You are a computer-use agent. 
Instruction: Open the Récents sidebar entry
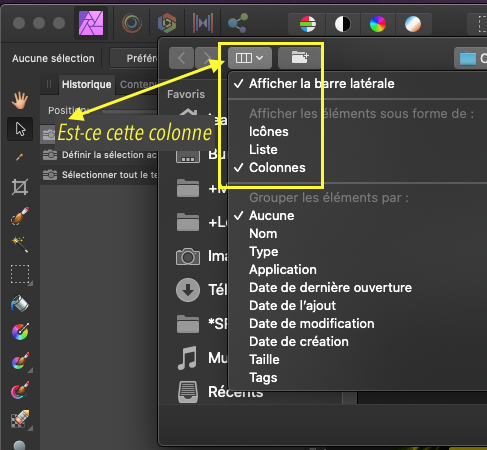(x=220, y=392)
